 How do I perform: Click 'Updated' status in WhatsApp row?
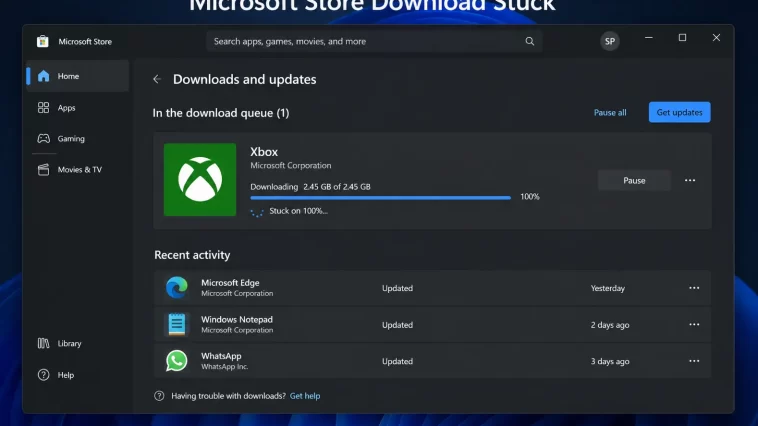(397, 361)
